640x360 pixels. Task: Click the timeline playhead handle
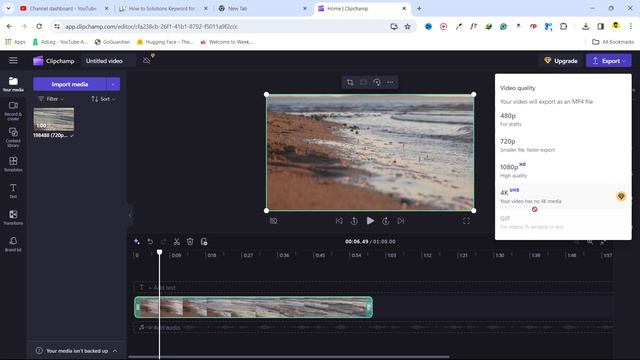(x=160, y=252)
